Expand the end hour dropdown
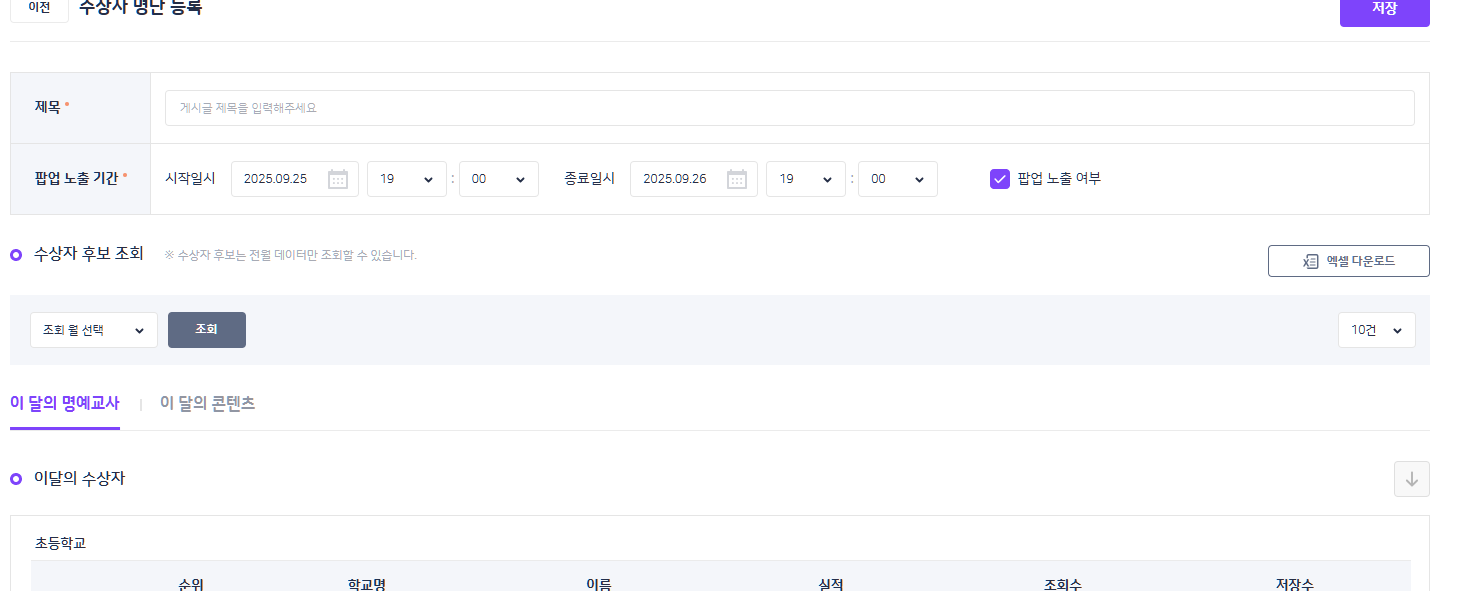 (x=805, y=179)
